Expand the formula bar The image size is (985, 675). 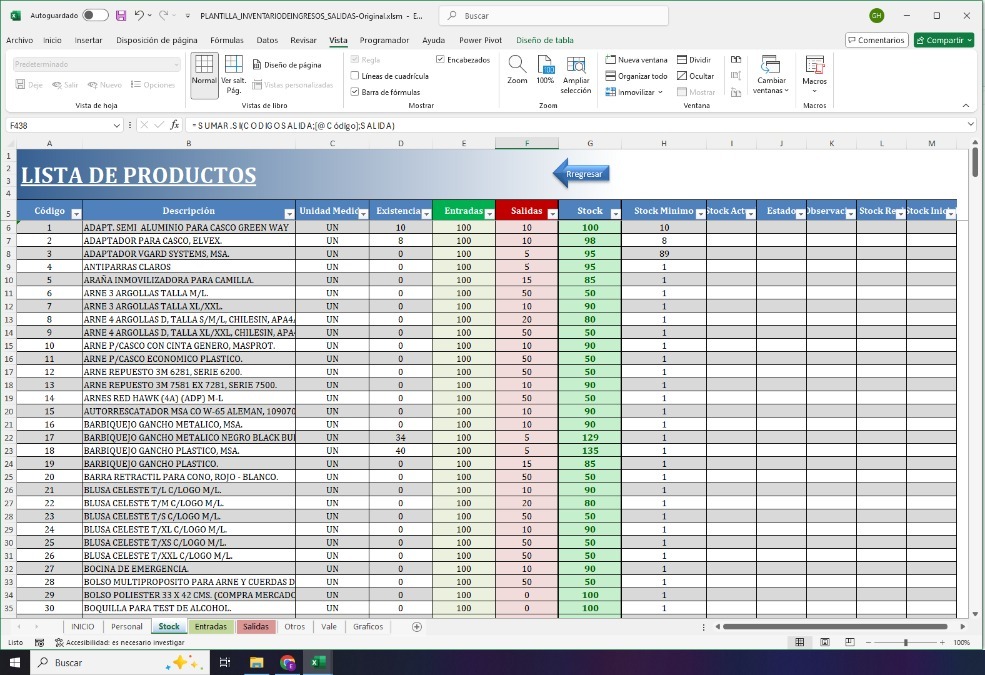[971, 125]
